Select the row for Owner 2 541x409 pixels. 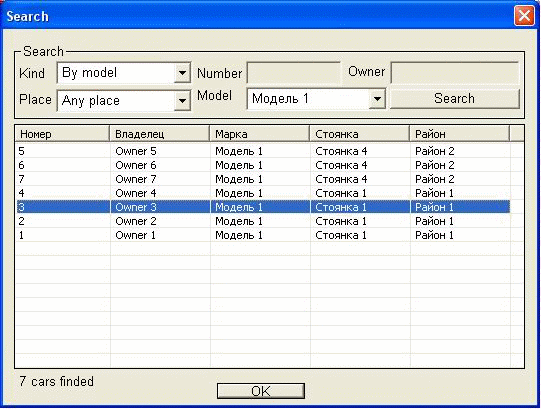pyautogui.click(x=263, y=221)
